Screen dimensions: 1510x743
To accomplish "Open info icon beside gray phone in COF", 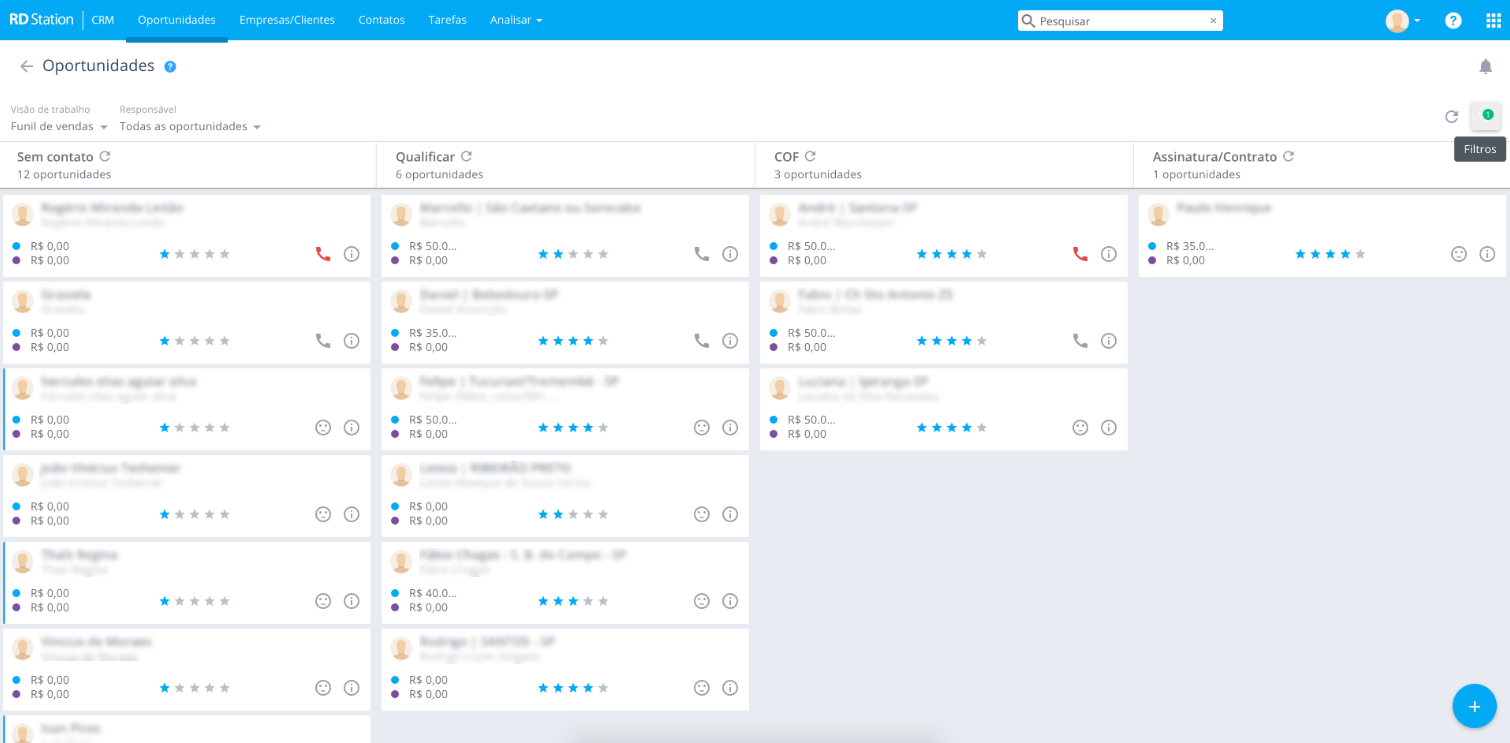I will (x=1108, y=341).
